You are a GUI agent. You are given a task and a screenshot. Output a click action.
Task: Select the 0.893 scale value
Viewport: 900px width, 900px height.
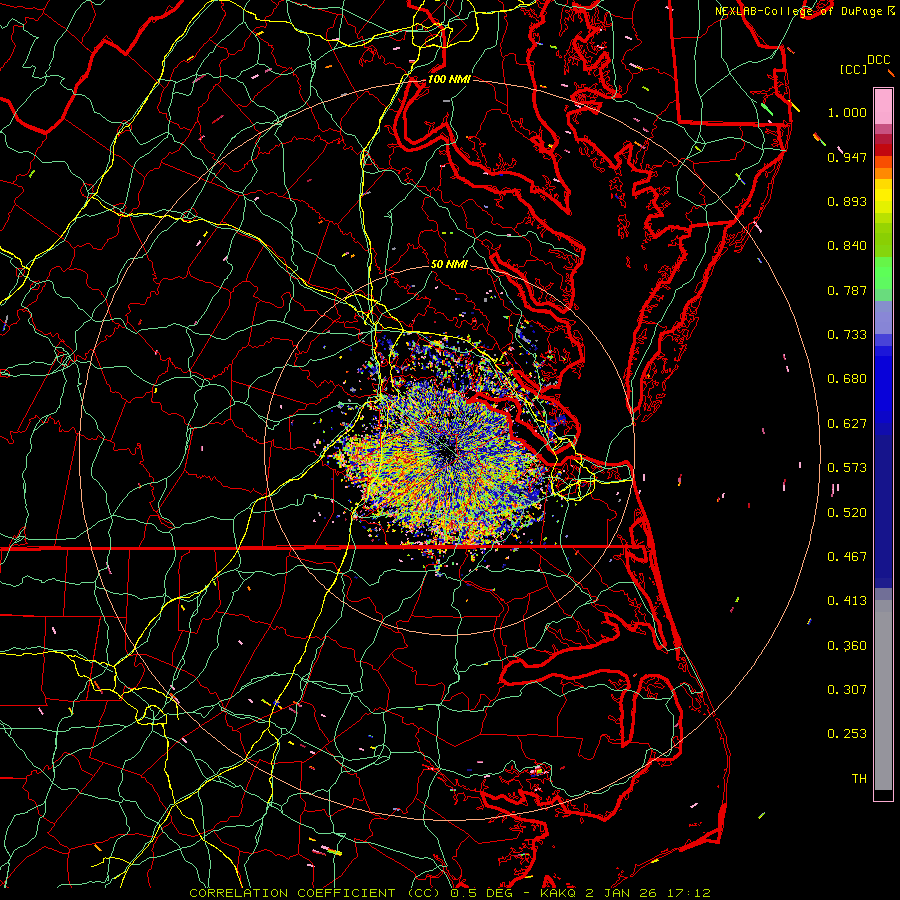(847, 201)
